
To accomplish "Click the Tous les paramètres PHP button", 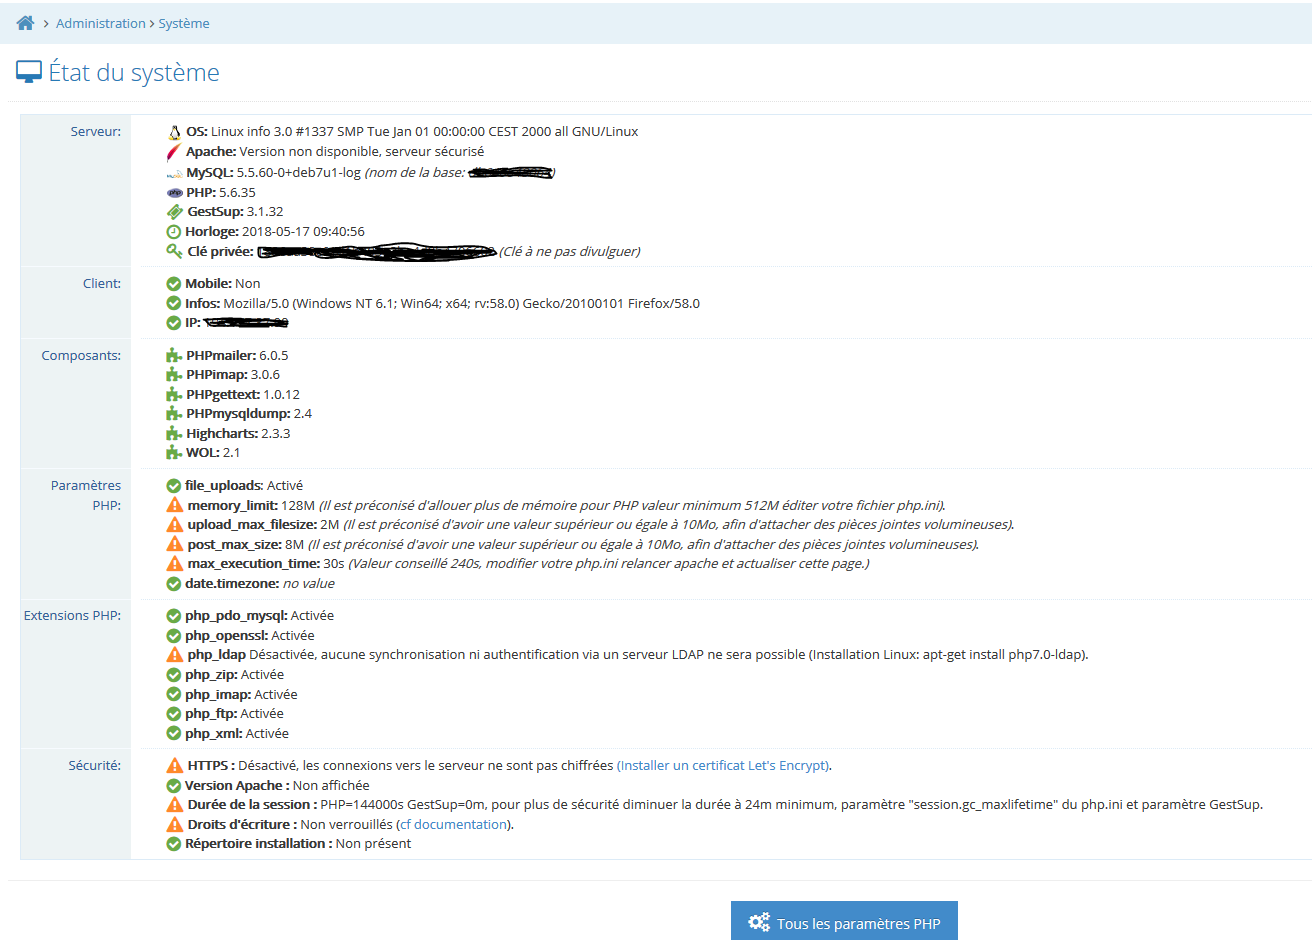I will coord(844,922).
